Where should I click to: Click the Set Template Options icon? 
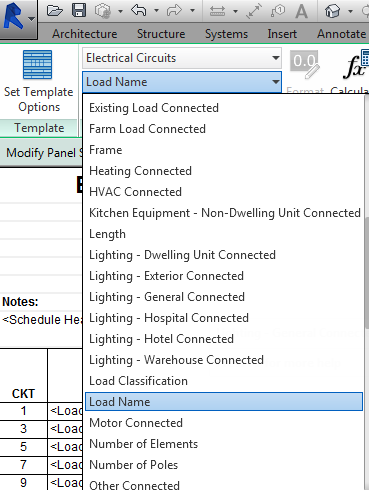coord(38,65)
